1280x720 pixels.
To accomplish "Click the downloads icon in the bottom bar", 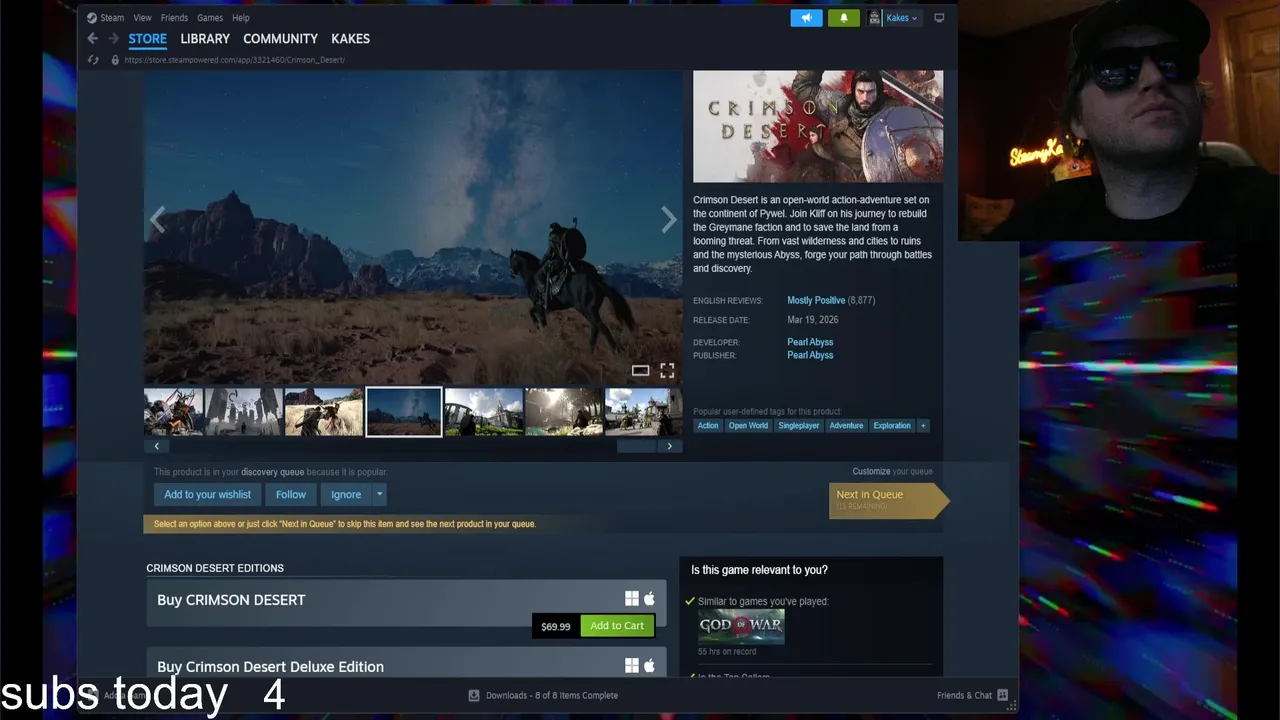I will (x=474, y=695).
